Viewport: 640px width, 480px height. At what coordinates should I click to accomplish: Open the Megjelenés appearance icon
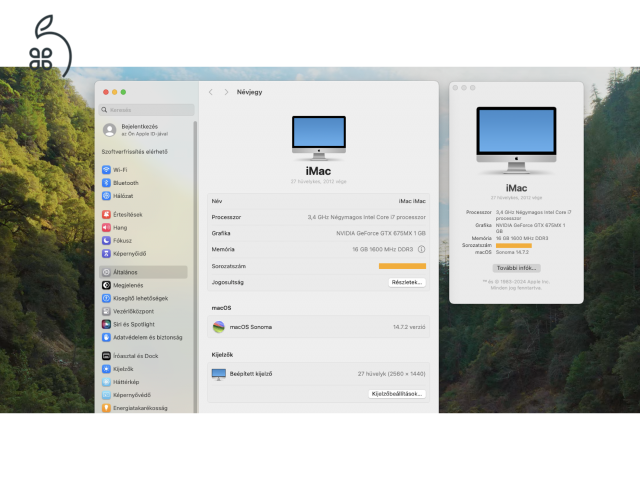point(106,285)
